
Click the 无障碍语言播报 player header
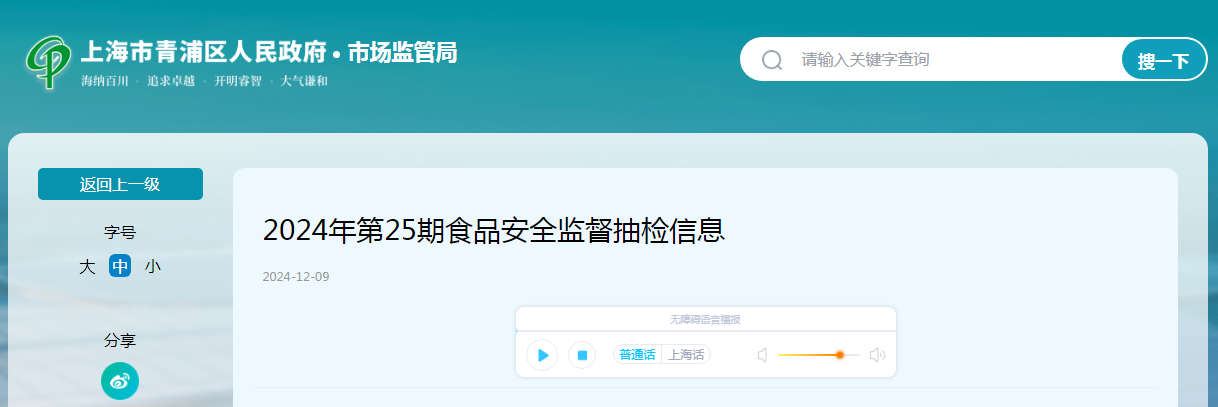[x=705, y=319]
